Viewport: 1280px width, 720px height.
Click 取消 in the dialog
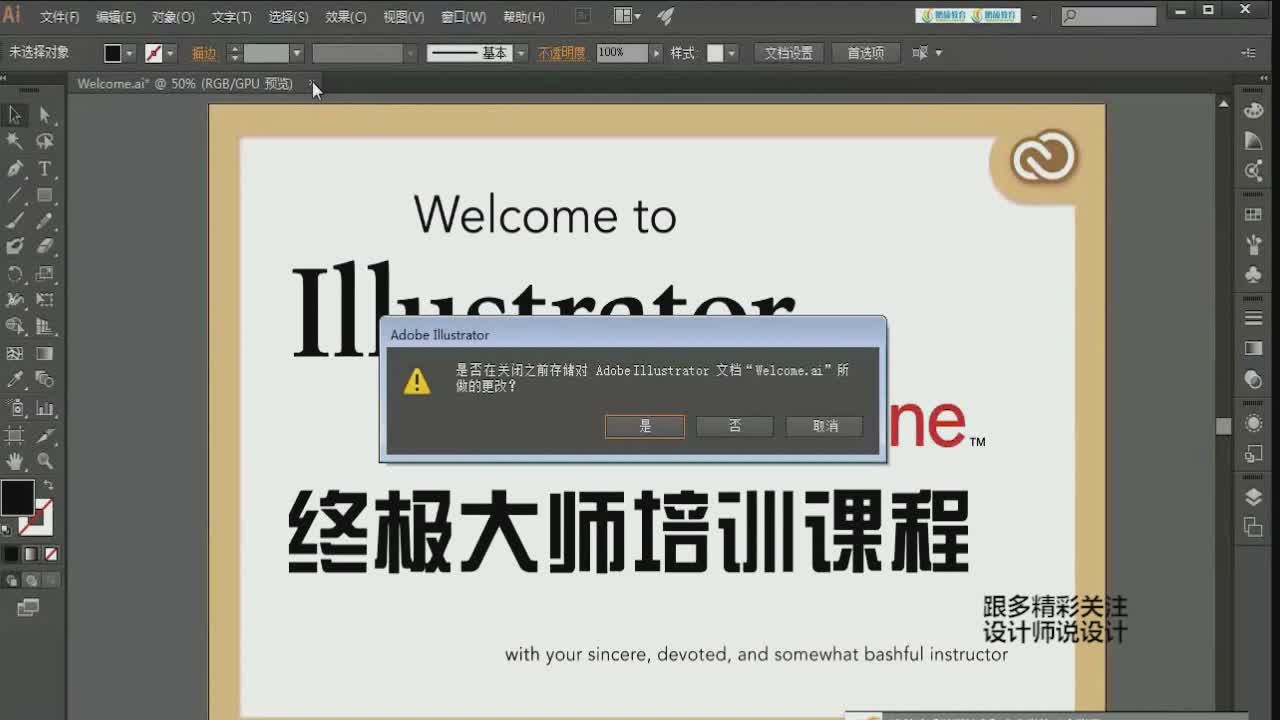(825, 426)
